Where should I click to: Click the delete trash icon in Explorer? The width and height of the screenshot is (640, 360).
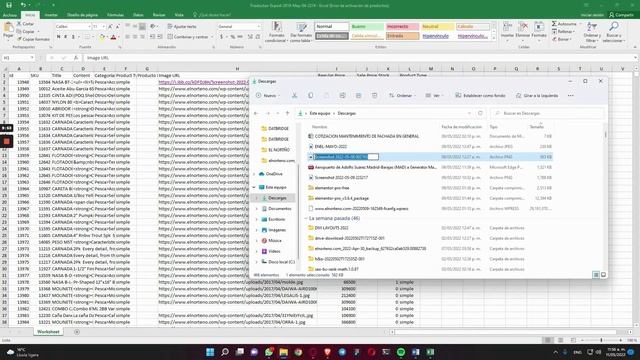[374, 96]
